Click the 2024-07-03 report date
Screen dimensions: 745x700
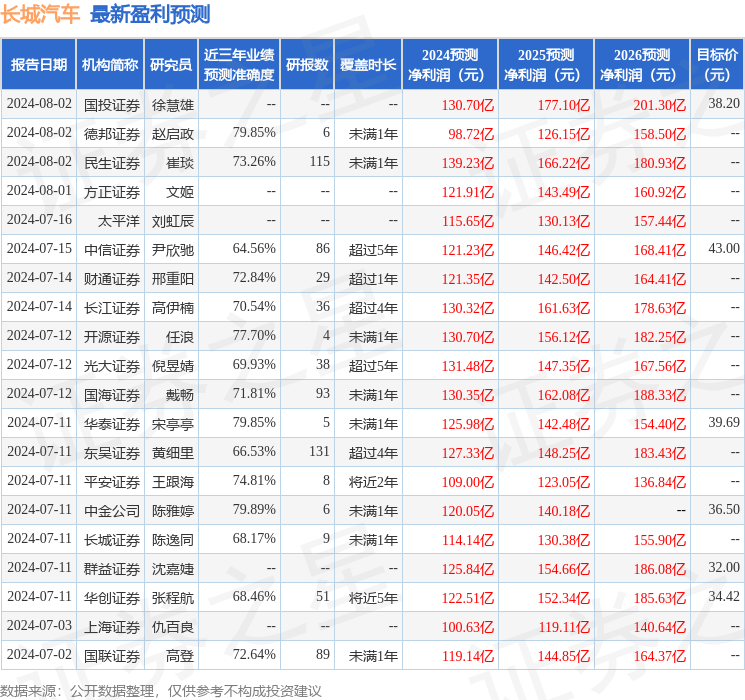(39, 625)
